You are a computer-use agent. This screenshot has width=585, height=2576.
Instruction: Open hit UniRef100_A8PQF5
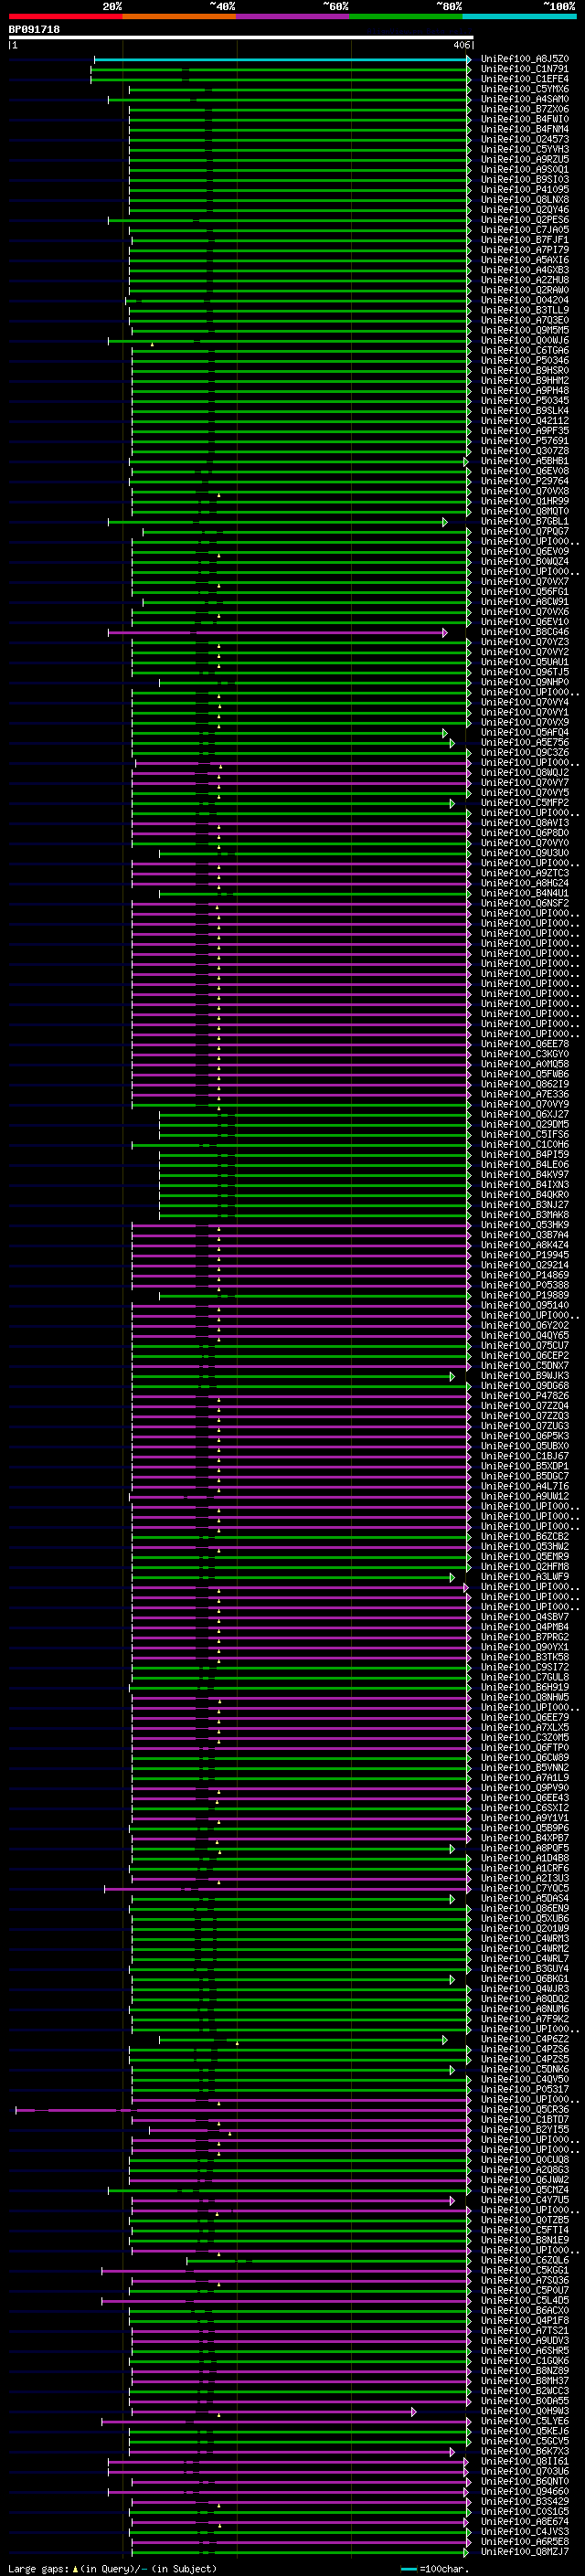click(x=525, y=1849)
